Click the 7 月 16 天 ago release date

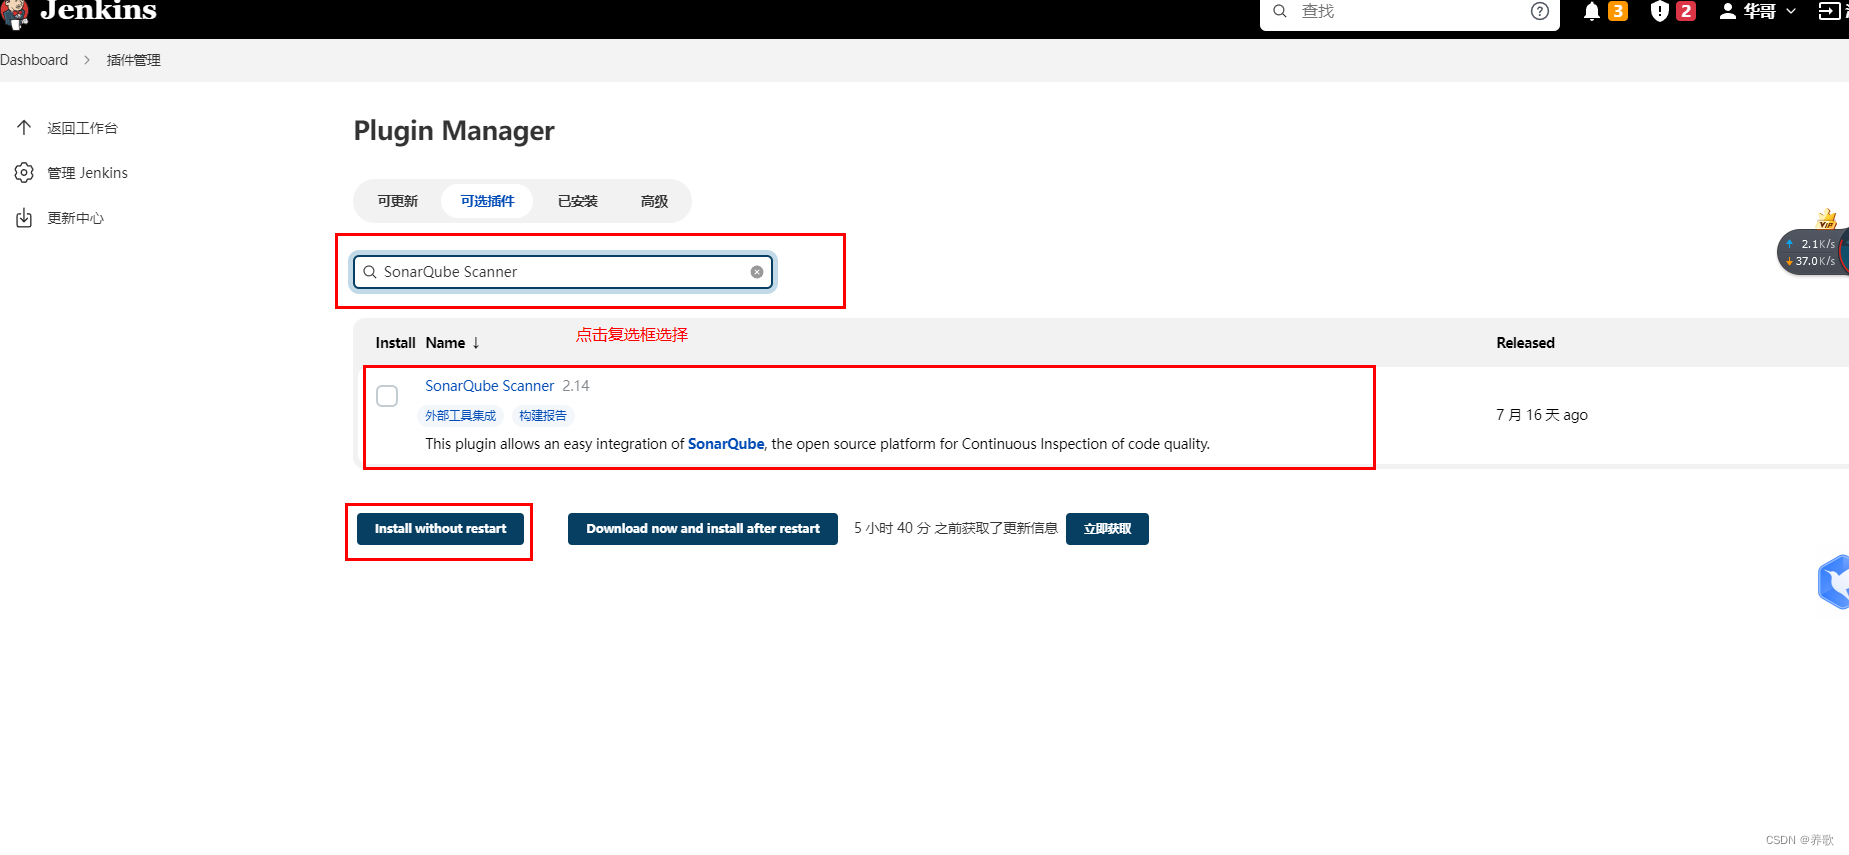point(1542,415)
